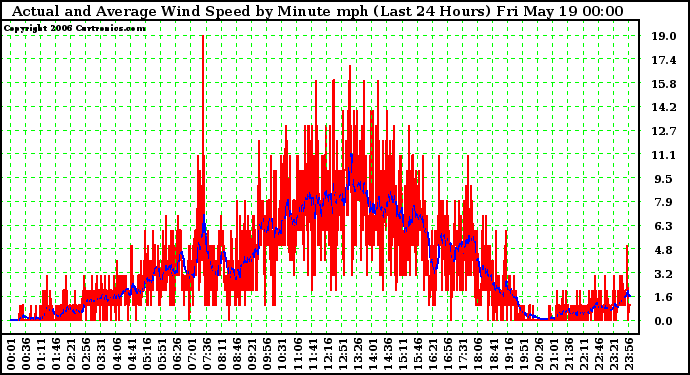690x375 pixels.
Task: Click the 07:01 time label
Action: 192,354
